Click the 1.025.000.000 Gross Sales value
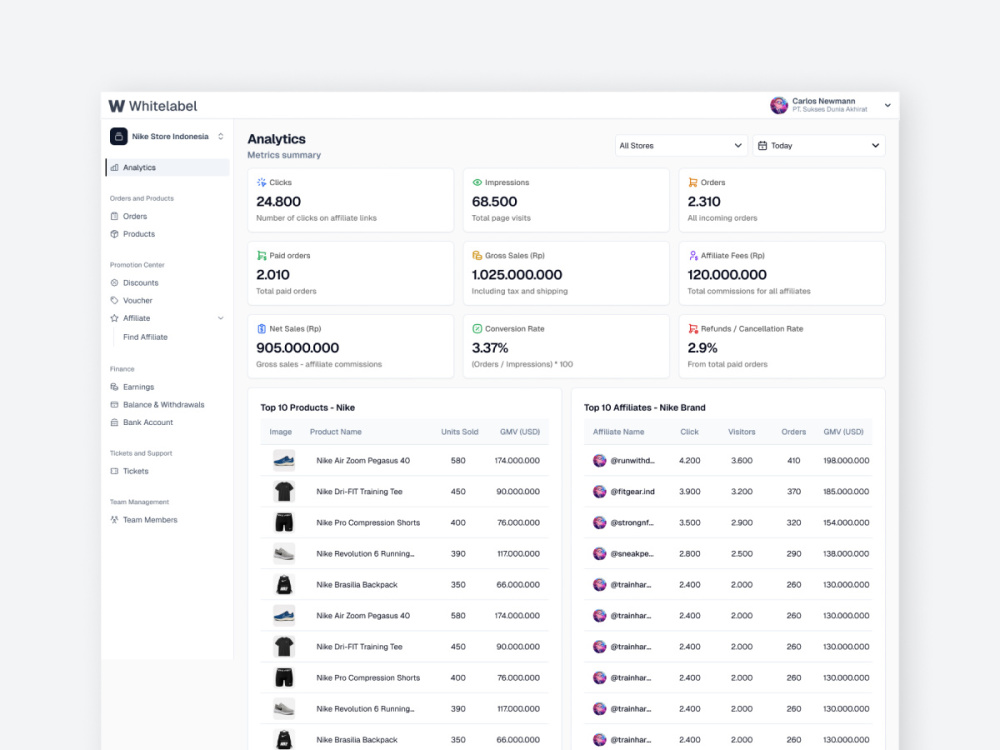The image size is (1000, 750). (x=517, y=275)
